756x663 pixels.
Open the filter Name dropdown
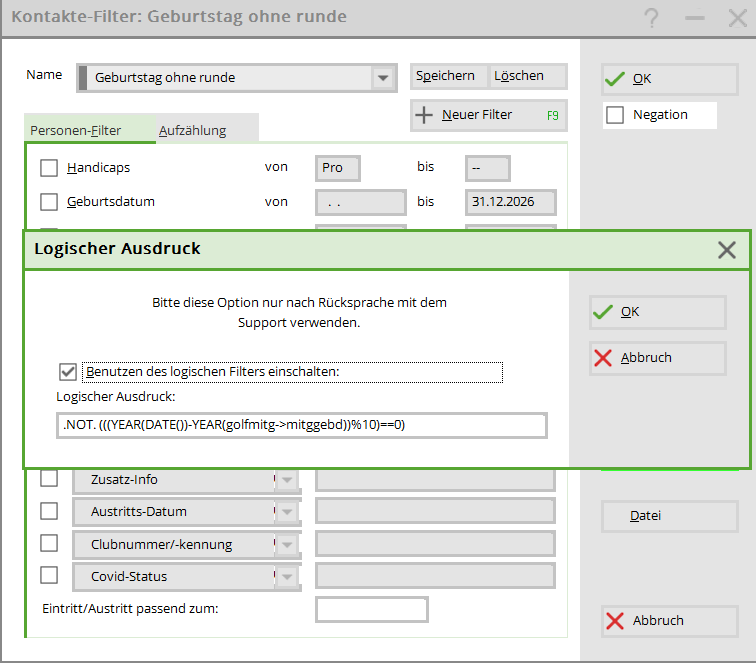[x=382, y=78]
